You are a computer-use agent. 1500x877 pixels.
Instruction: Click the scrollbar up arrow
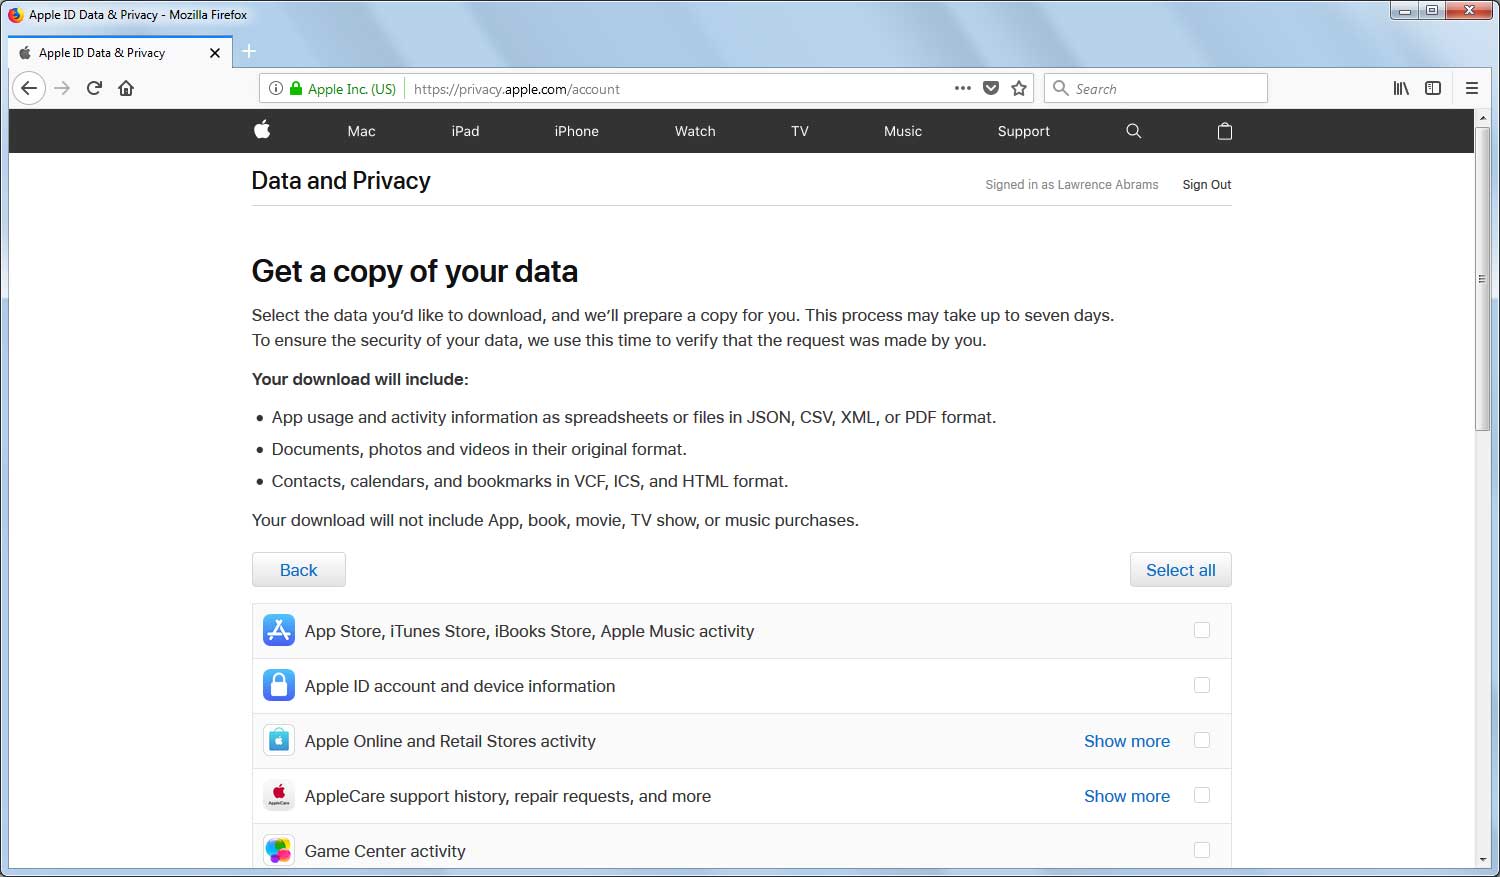pyautogui.click(x=1482, y=117)
